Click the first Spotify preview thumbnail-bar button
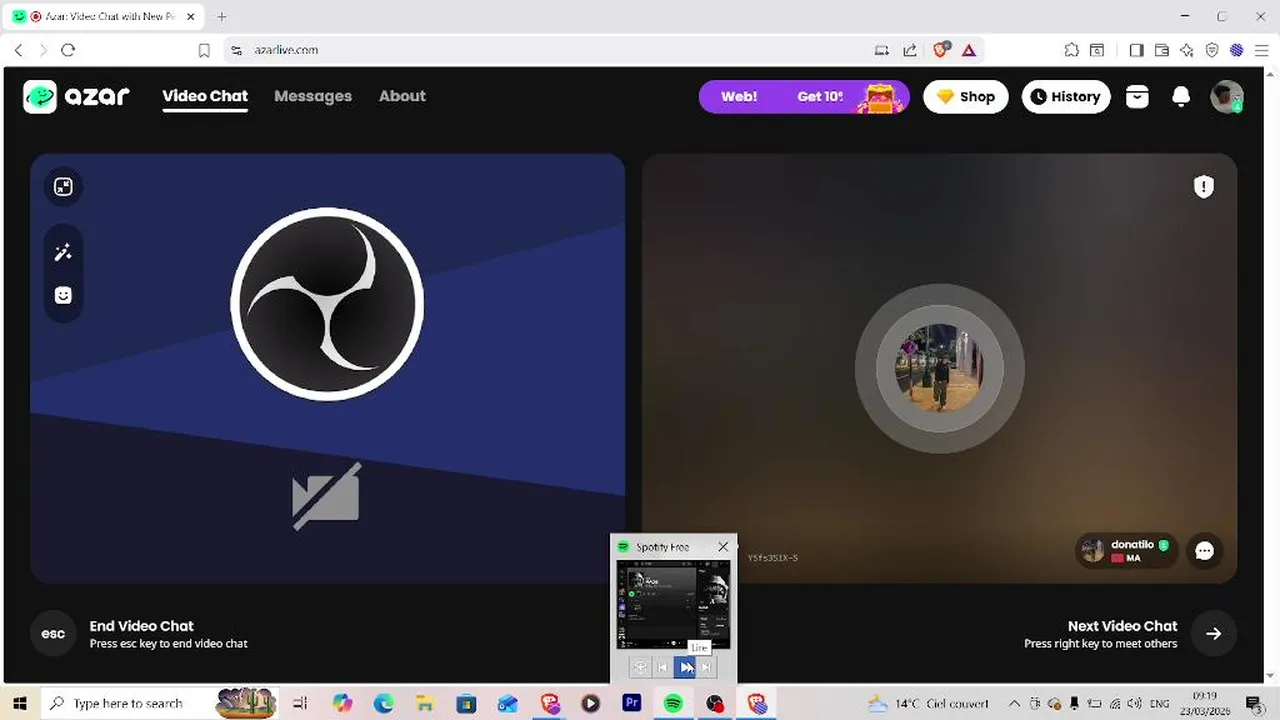This screenshot has height=720, width=1280. [640, 667]
